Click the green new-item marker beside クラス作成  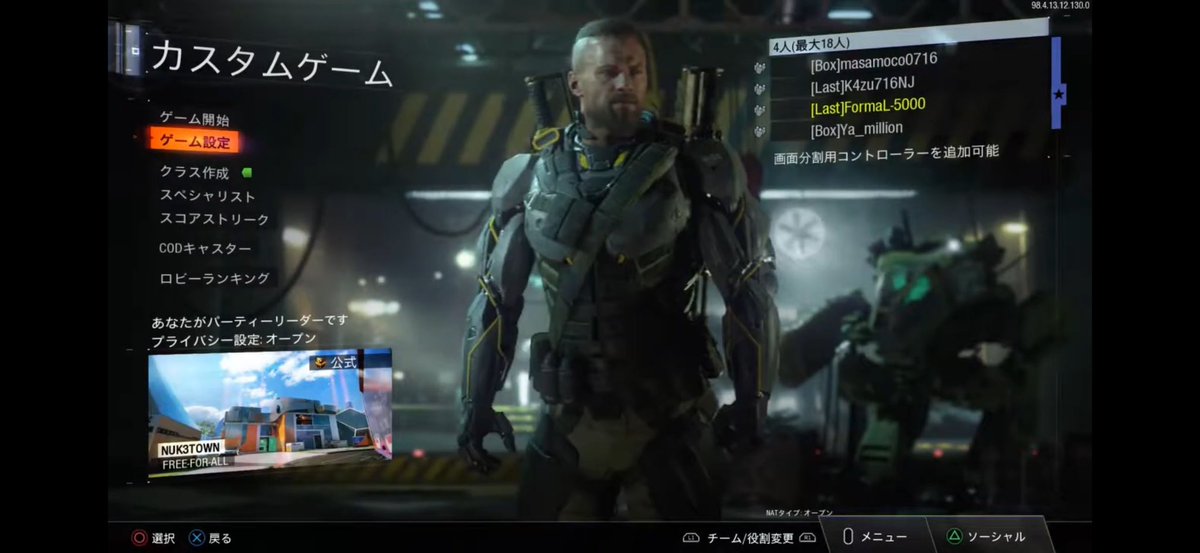pyautogui.click(x=247, y=172)
